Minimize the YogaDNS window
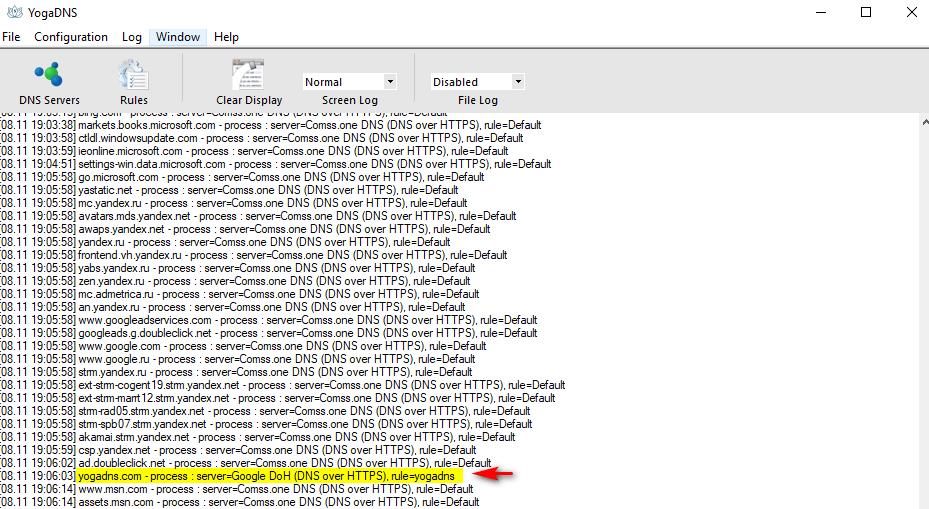929x509 pixels. [821, 12]
